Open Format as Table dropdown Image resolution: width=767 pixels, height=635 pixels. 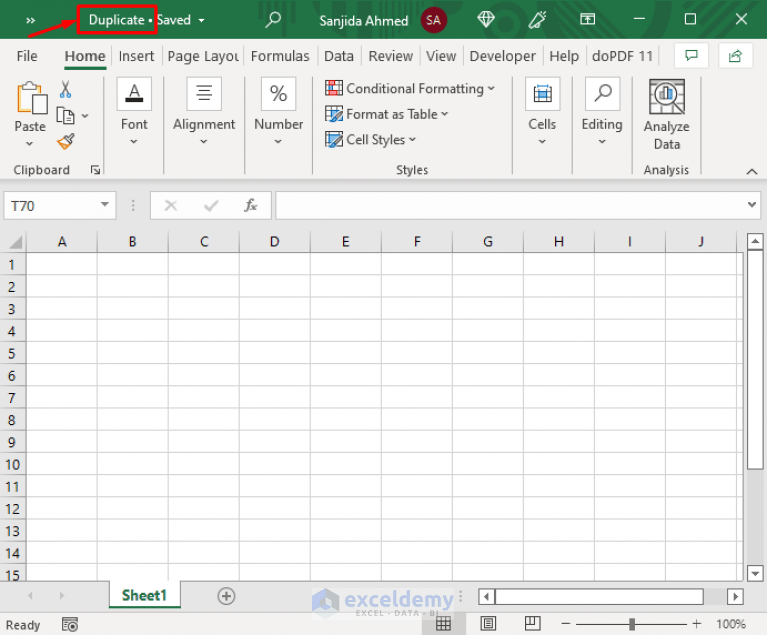[386, 114]
